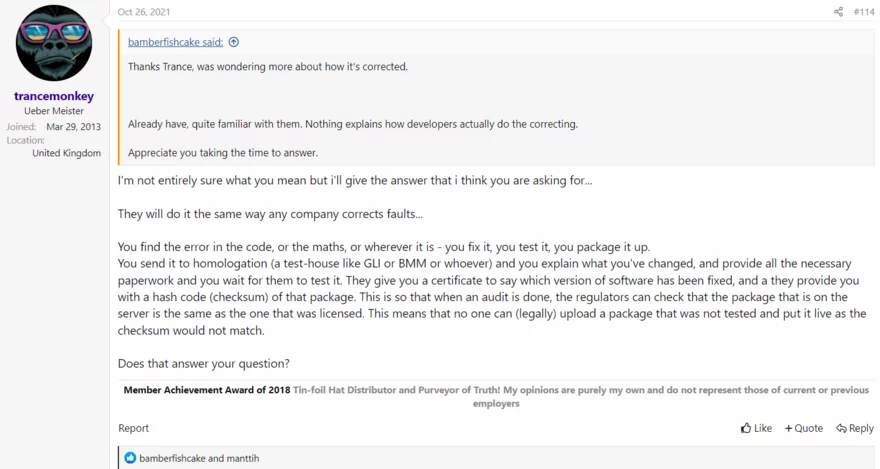Click the "Member Achievement Award of 2018" signature

click(207, 390)
